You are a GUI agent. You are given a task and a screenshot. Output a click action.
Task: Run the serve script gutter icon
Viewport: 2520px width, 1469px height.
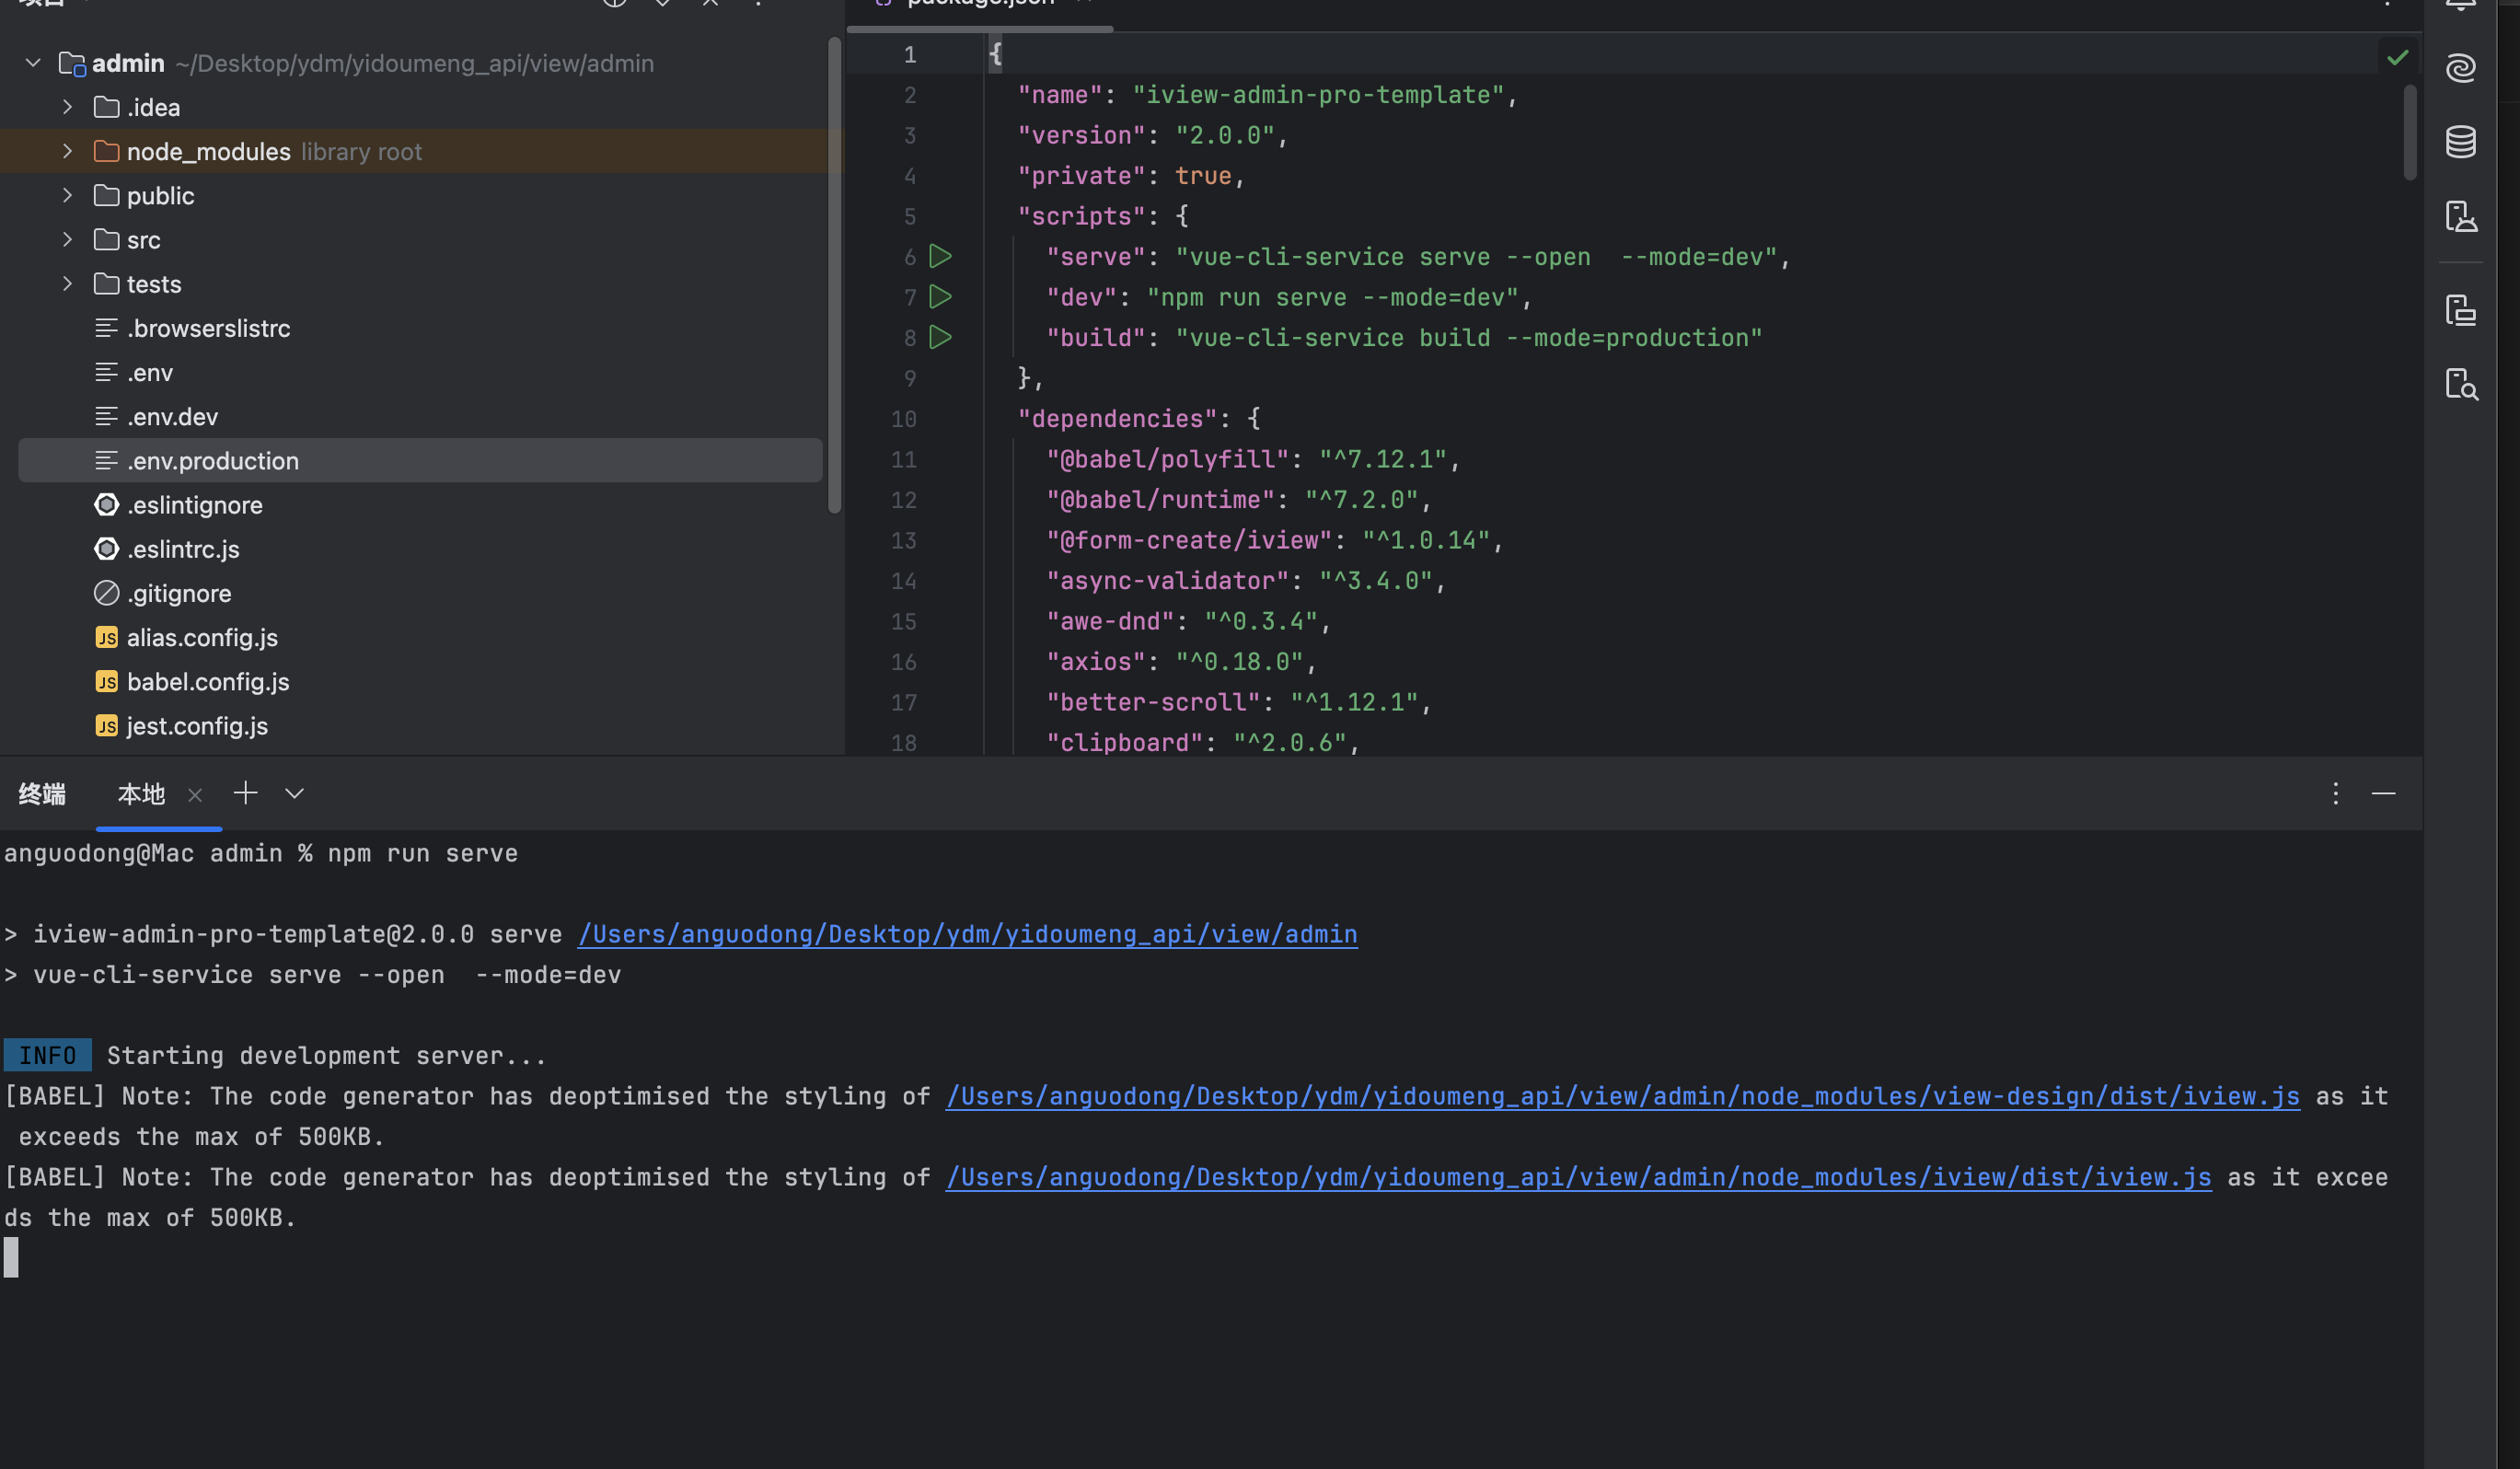940,256
